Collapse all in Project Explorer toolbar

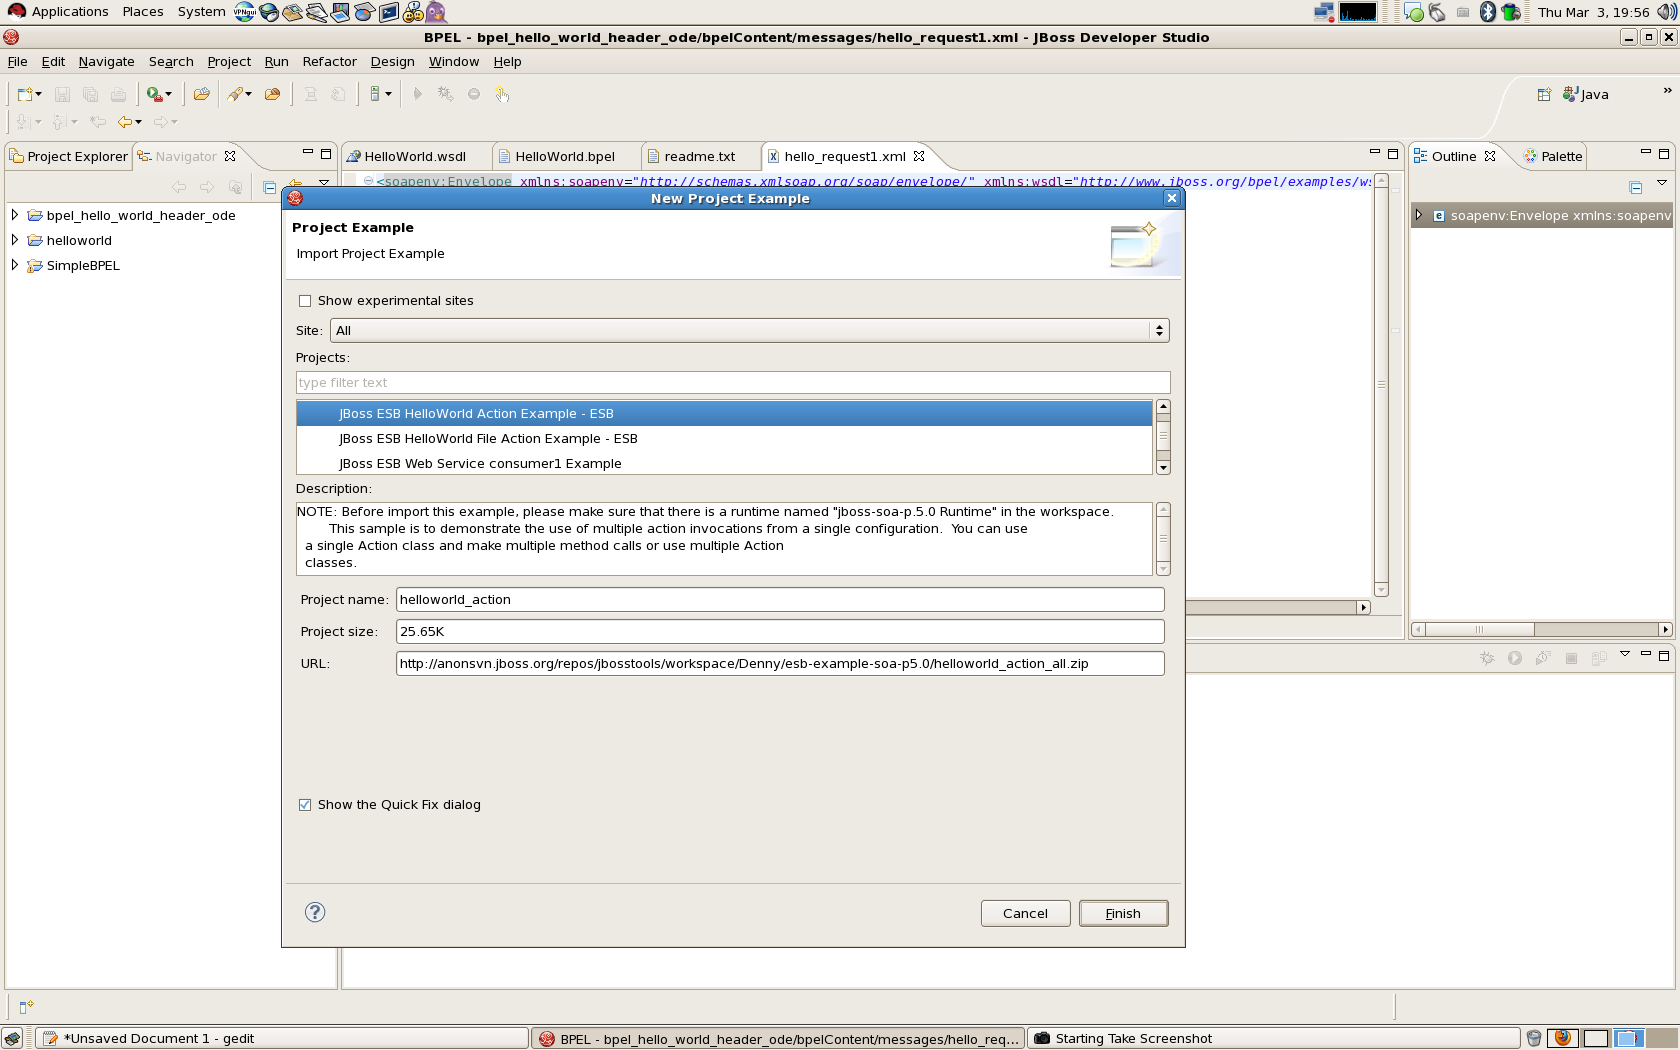(x=269, y=187)
